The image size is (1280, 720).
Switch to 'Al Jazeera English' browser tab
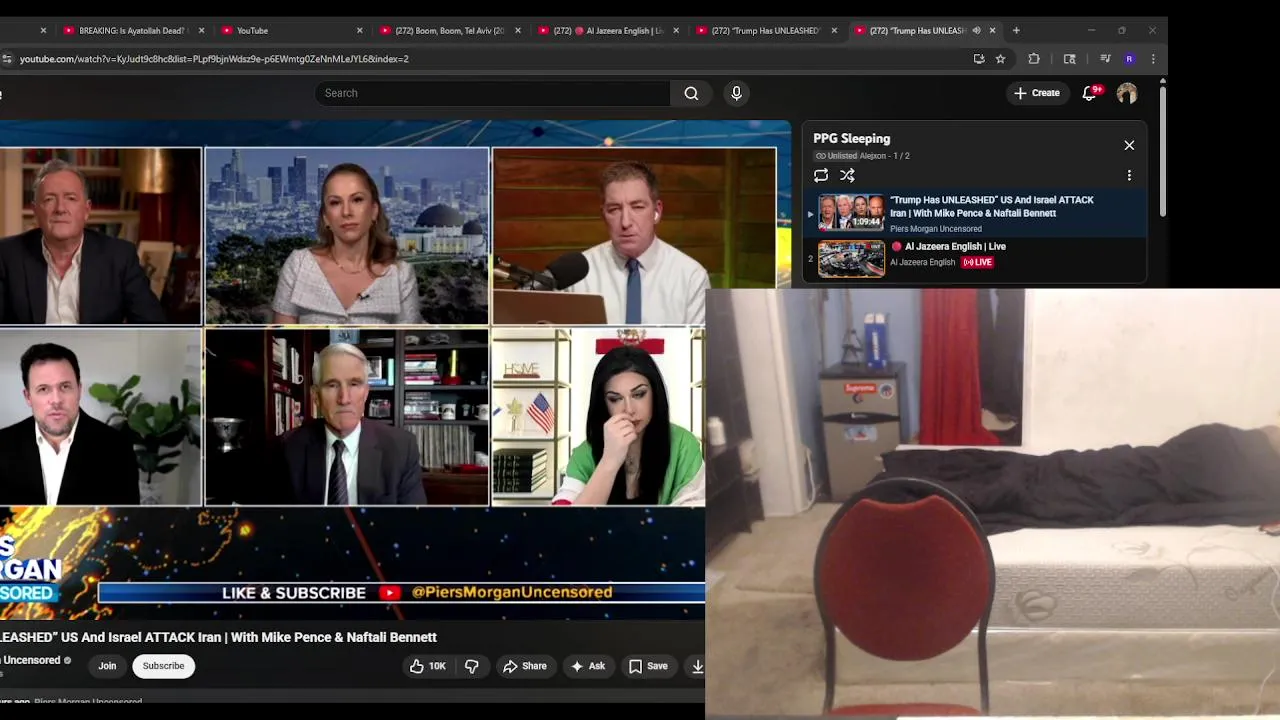[608, 30]
